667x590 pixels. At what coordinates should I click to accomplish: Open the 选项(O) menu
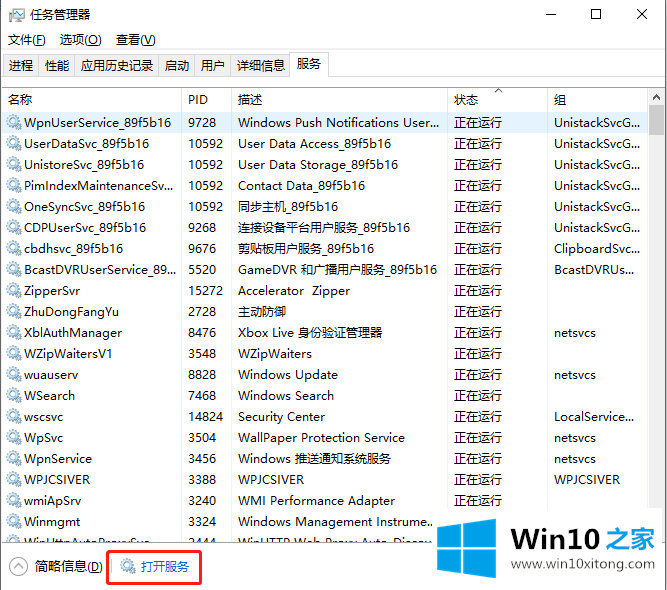pos(80,40)
